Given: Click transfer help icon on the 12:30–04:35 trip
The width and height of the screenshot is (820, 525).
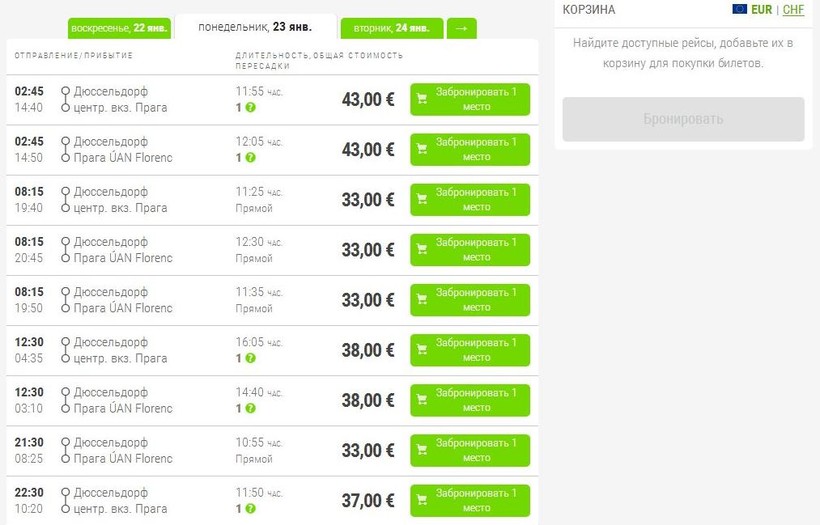Looking at the screenshot, I should 250,358.
